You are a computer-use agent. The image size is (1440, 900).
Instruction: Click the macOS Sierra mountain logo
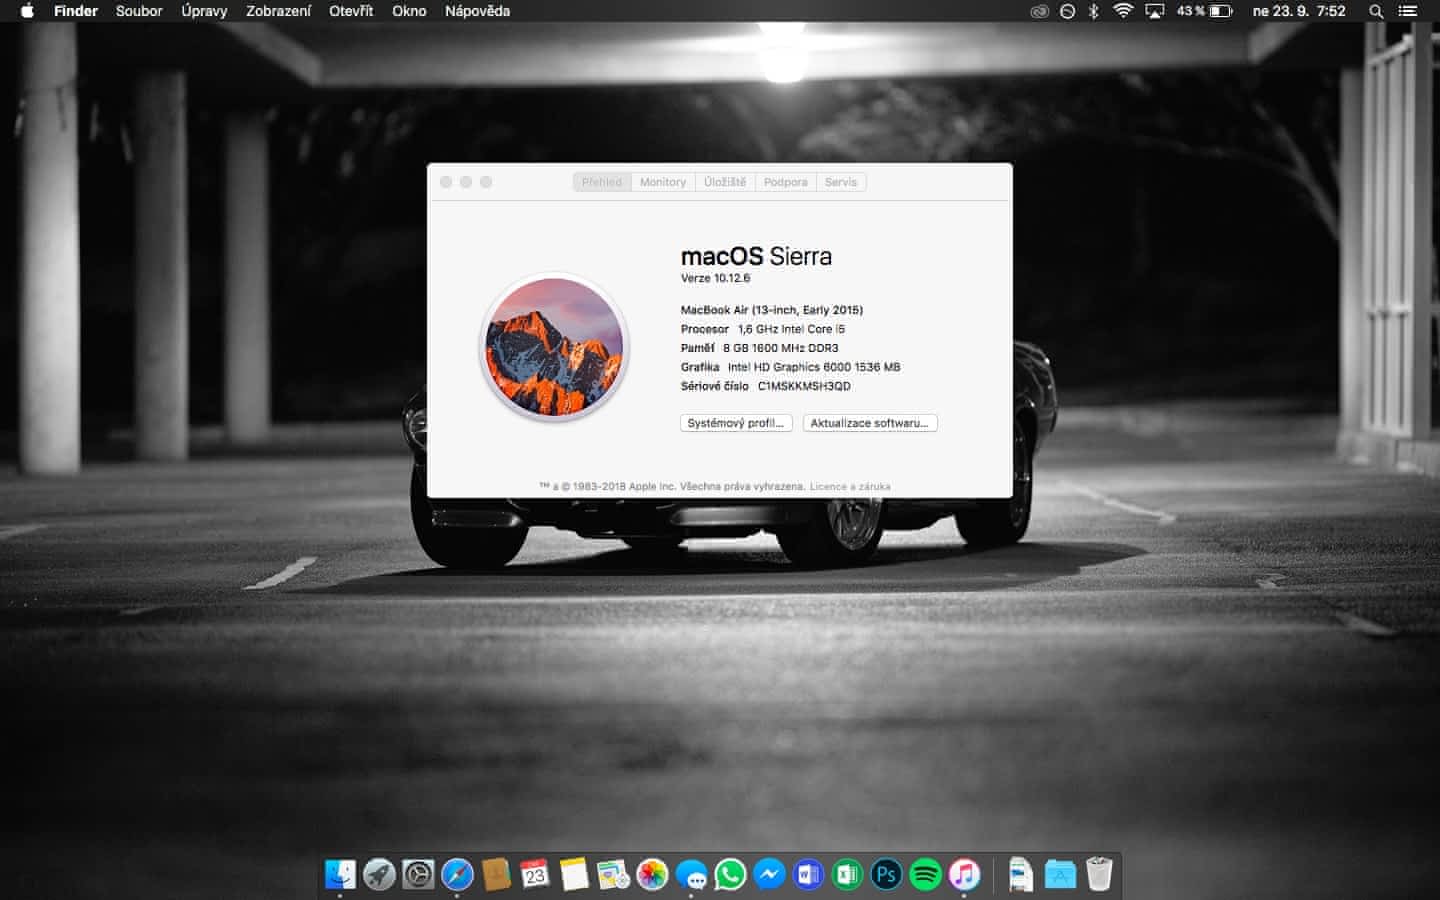click(555, 346)
